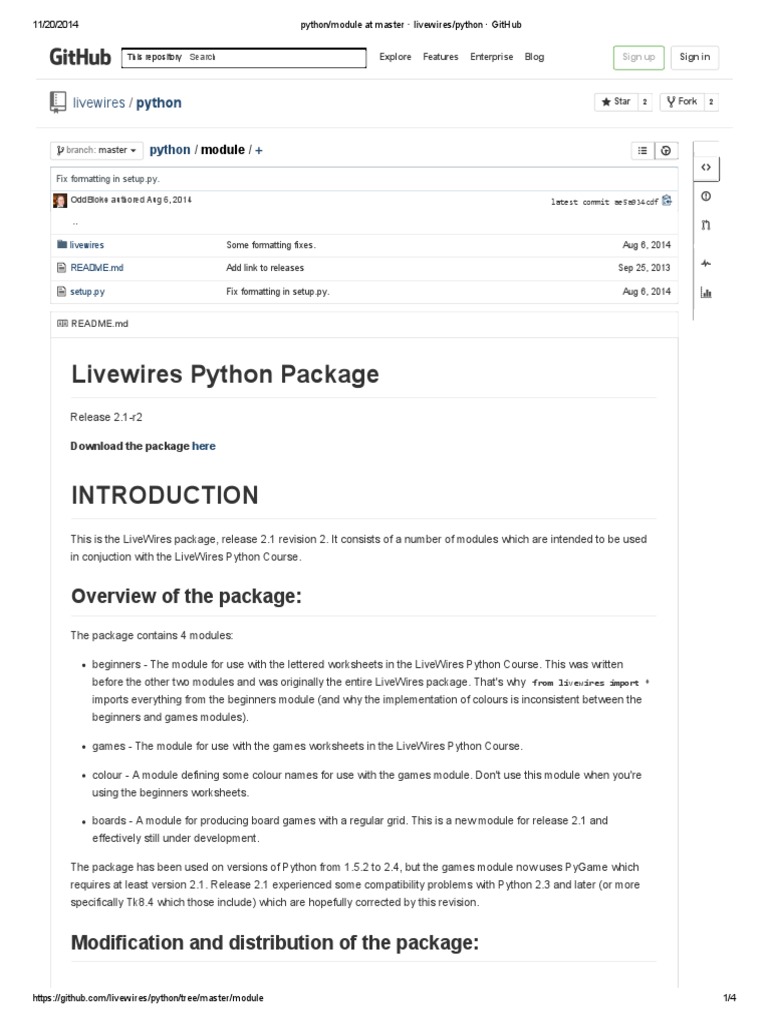The image size is (768, 1024).
Task: Fork the repository
Action: [681, 102]
